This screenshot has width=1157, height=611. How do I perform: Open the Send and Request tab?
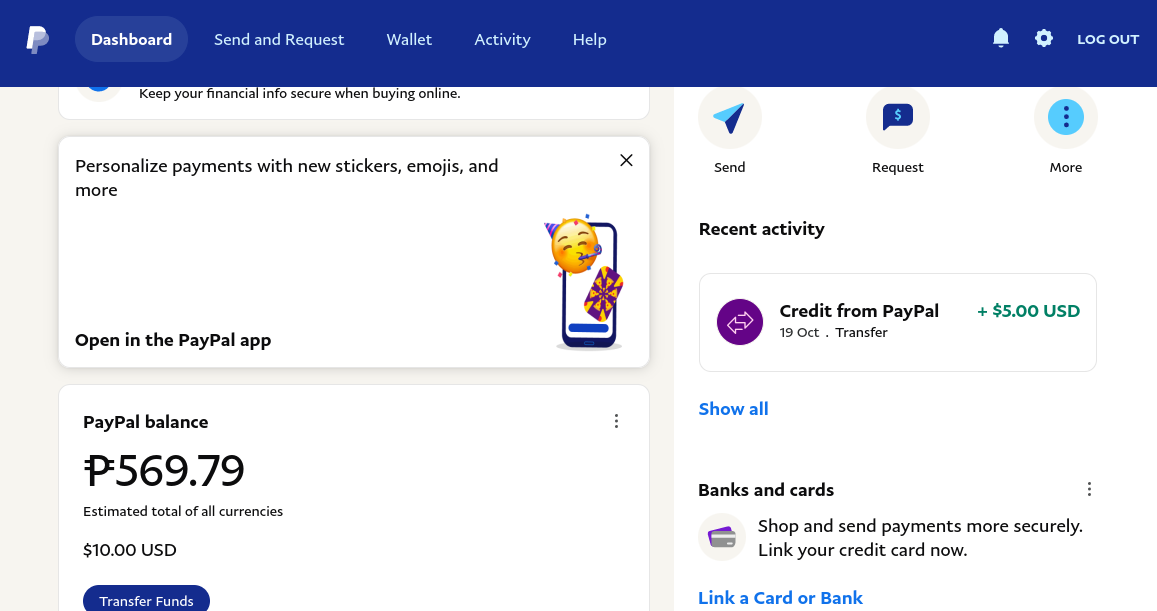coord(279,39)
